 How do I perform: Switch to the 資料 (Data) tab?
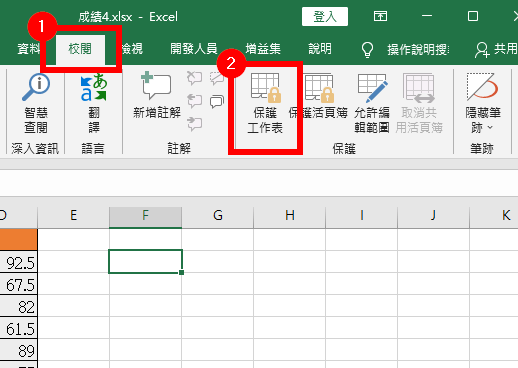pos(29,49)
